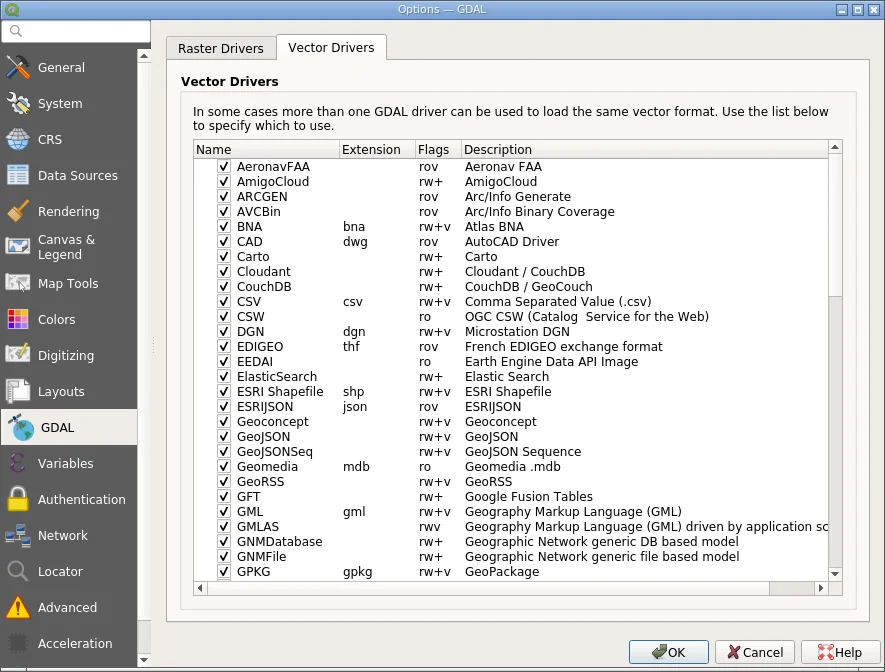Toggle the CSV driver checkbox
The height and width of the screenshot is (672, 885).
[224, 302]
